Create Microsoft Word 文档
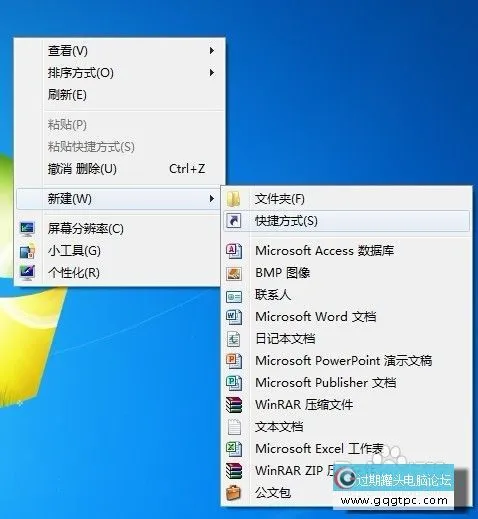Viewport: 478px width, 519px height. click(347, 317)
